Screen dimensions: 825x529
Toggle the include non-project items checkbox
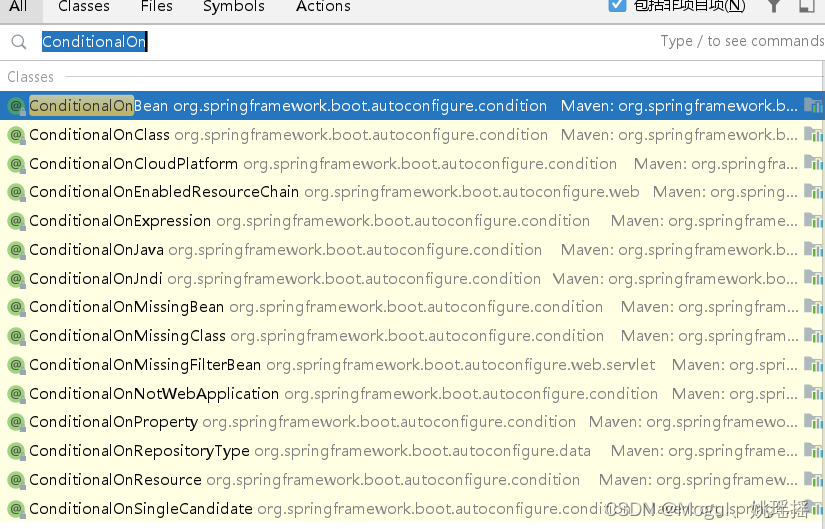point(617,5)
